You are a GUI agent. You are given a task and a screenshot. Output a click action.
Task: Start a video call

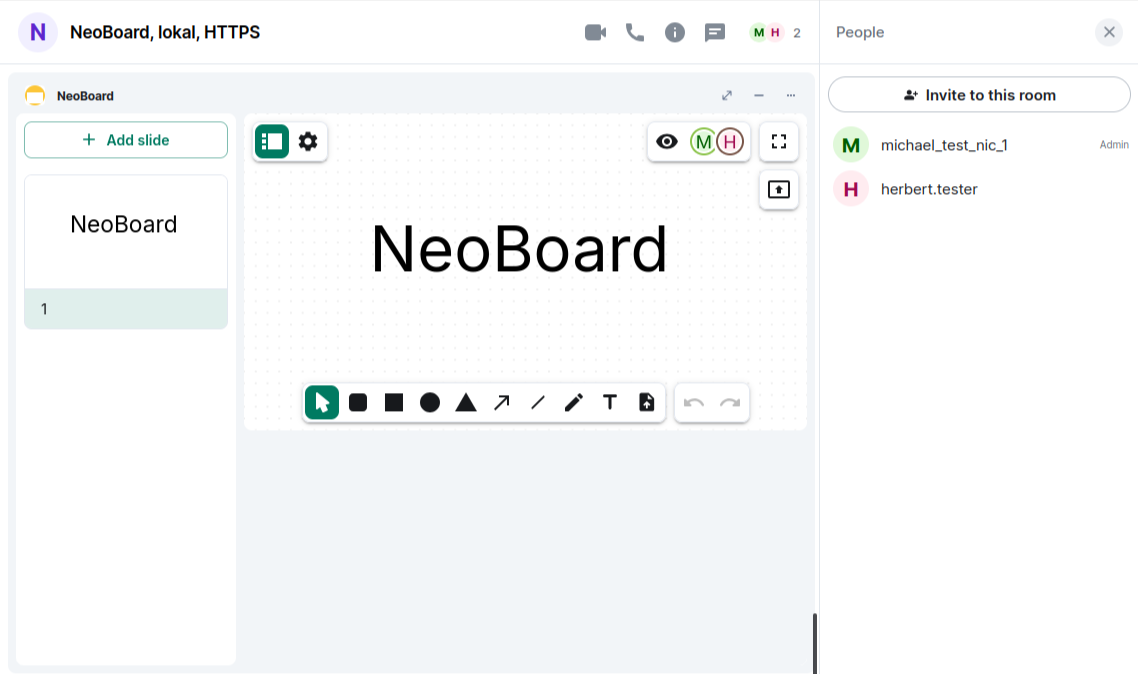(595, 33)
